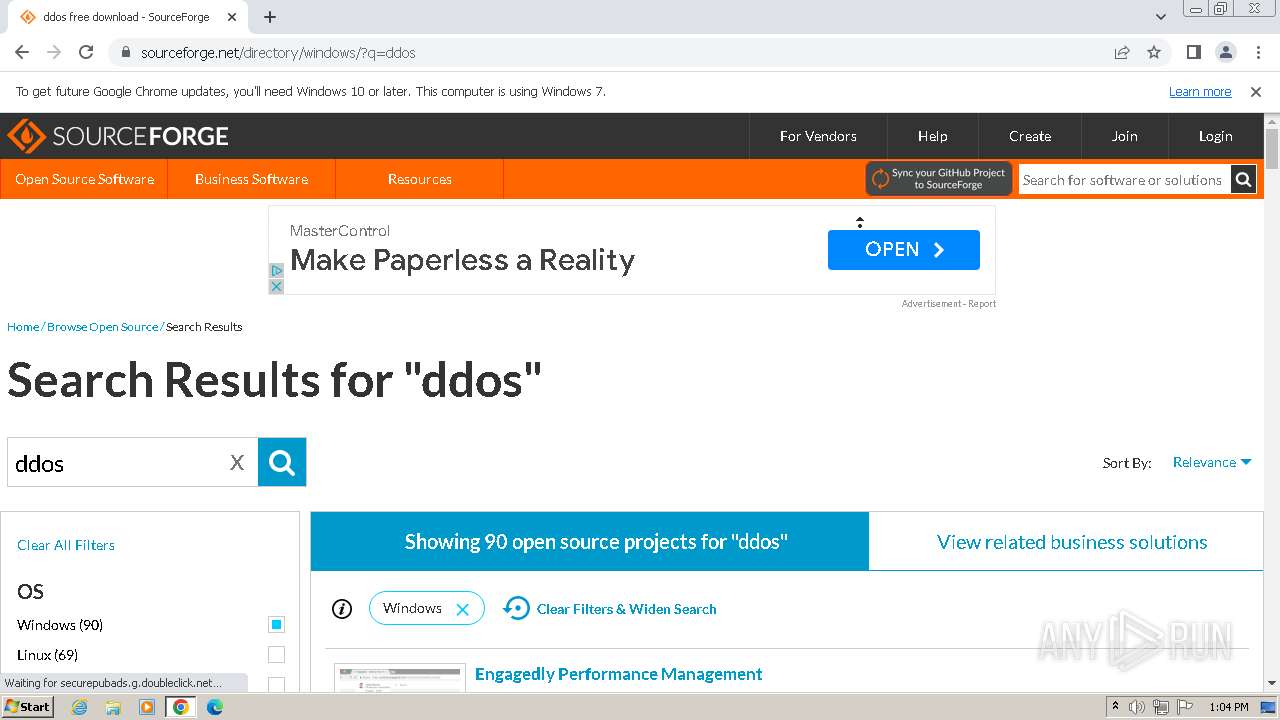1280x720 pixels.
Task: Click Clear Filters & Widen Search
Action: pos(610,609)
